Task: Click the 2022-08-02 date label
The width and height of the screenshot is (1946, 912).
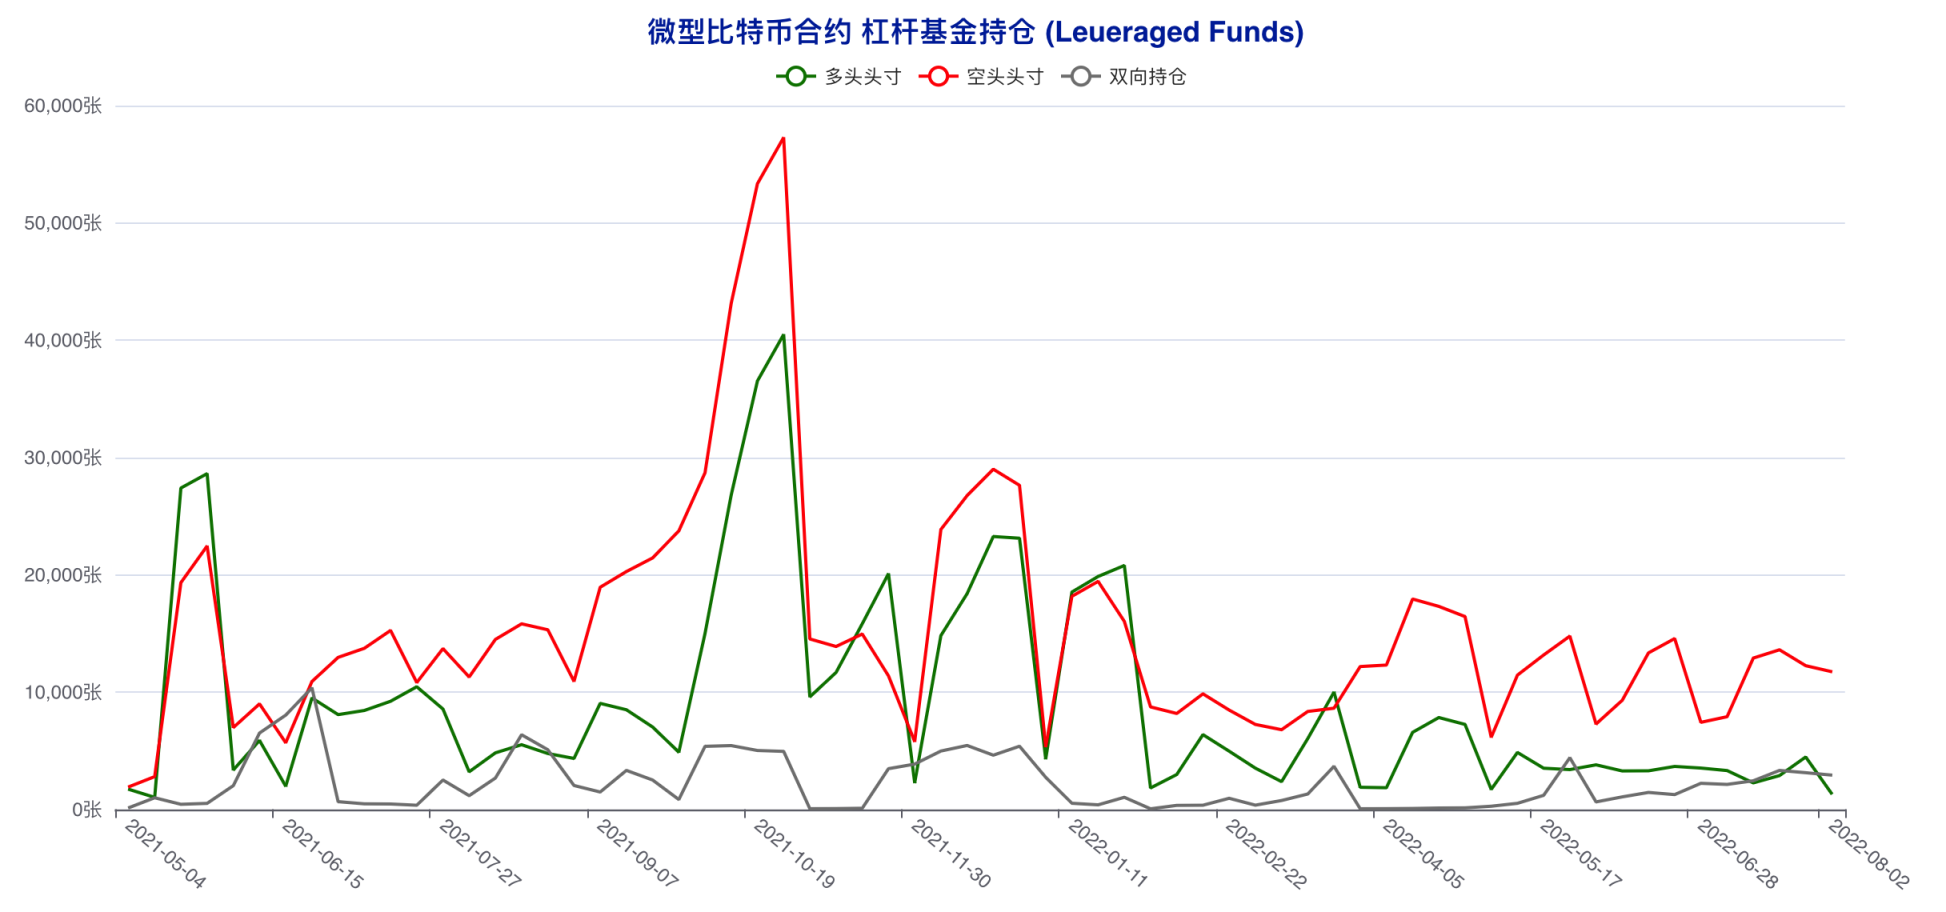Action: tap(1869, 854)
